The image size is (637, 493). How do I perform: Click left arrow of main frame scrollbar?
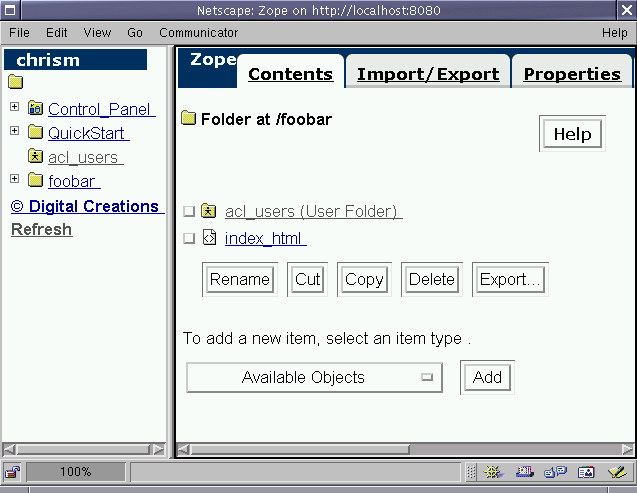pyautogui.click(x=184, y=450)
